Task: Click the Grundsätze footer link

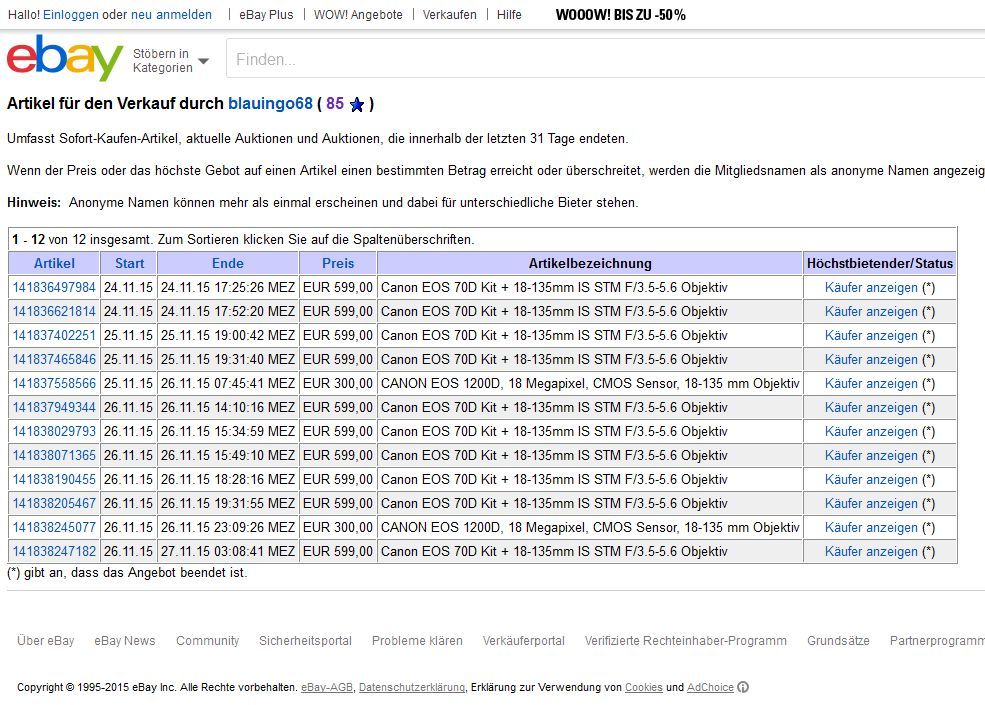Action: tap(838, 640)
